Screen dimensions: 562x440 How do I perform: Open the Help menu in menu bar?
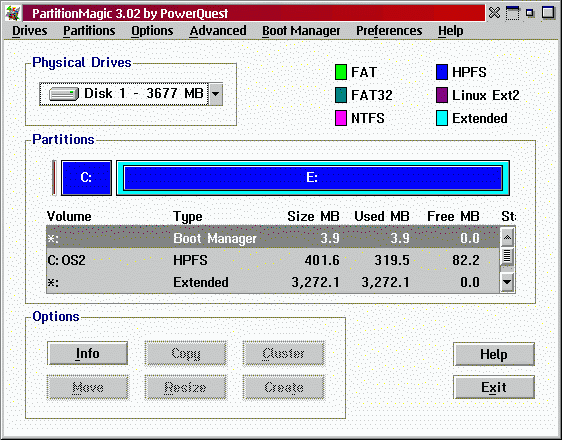click(x=451, y=31)
